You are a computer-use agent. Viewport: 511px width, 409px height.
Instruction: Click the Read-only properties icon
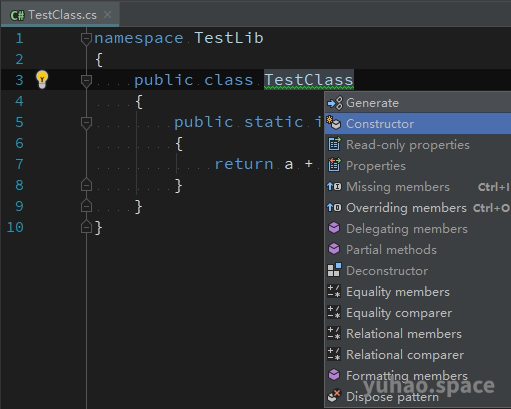coord(334,144)
